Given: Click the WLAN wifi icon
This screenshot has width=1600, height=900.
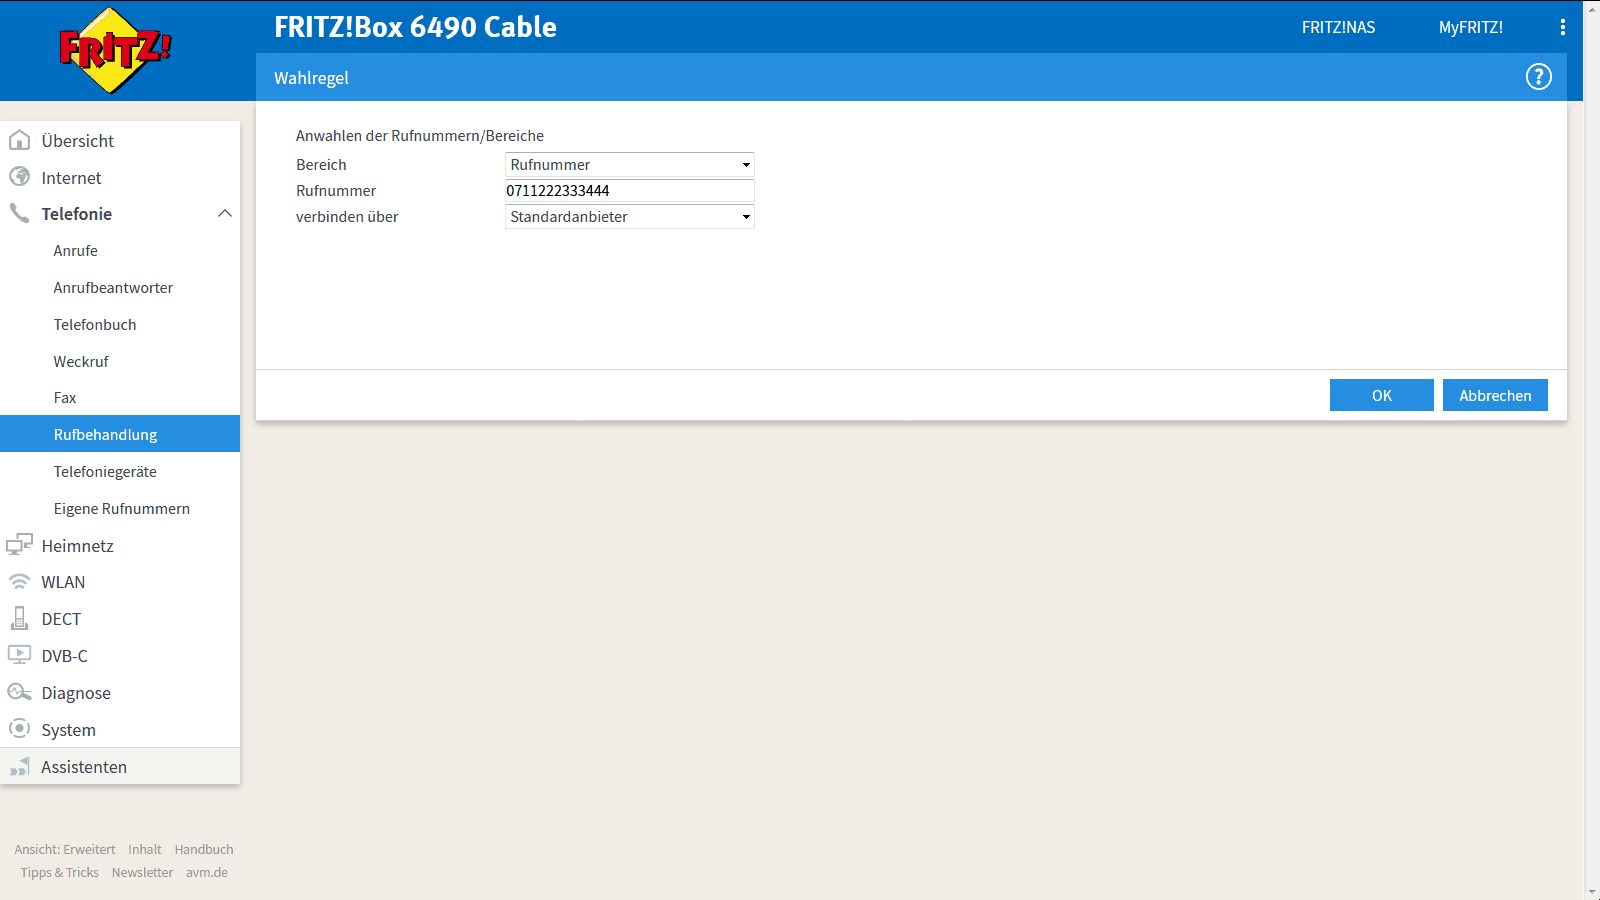Looking at the screenshot, I should coord(19,582).
